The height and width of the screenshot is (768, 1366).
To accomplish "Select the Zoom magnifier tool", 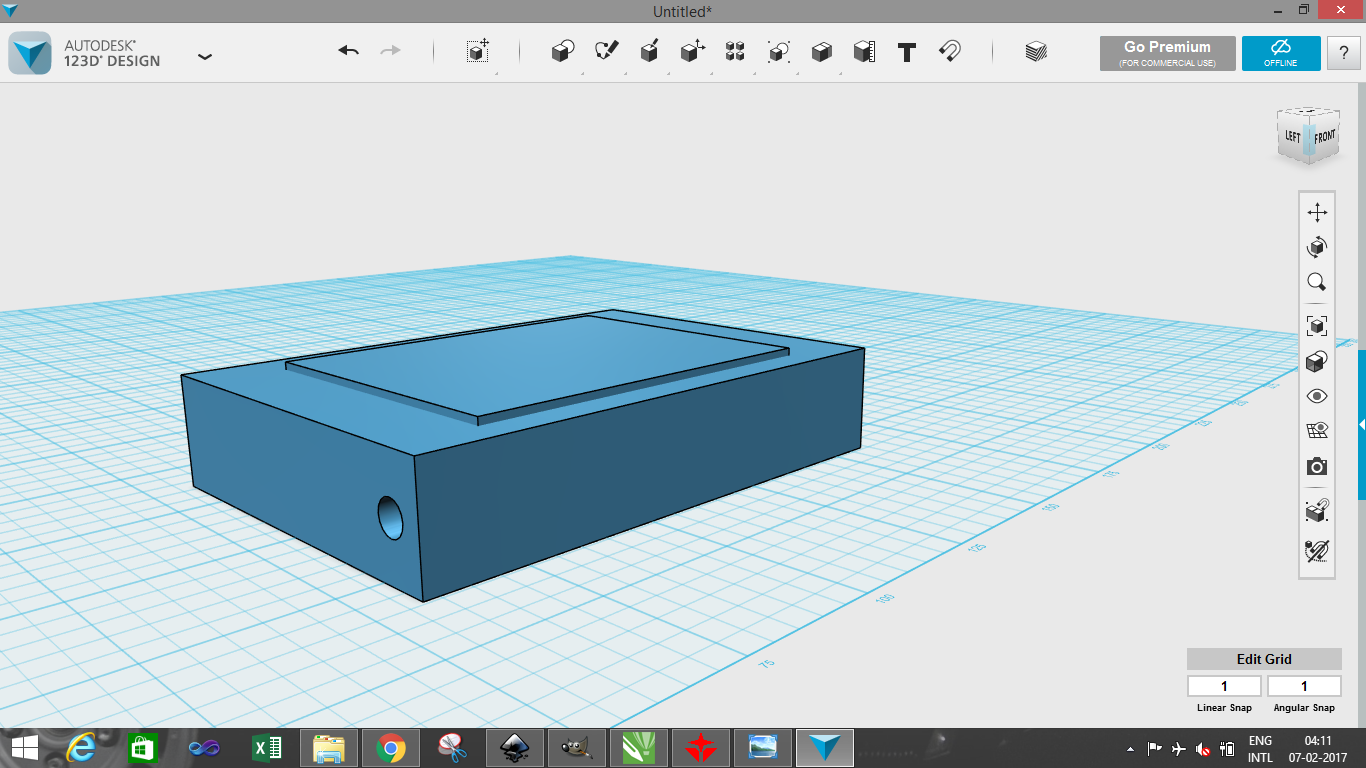I will pyautogui.click(x=1317, y=282).
